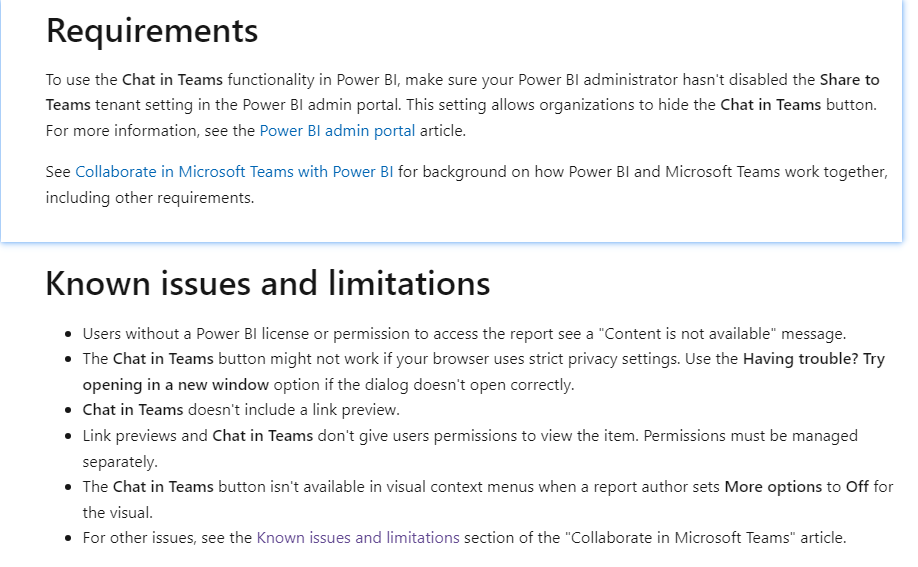The width and height of the screenshot is (918, 567).
Task: Follow the purple Known issues and limitations link
Action: pyautogui.click(x=358, y=538)
